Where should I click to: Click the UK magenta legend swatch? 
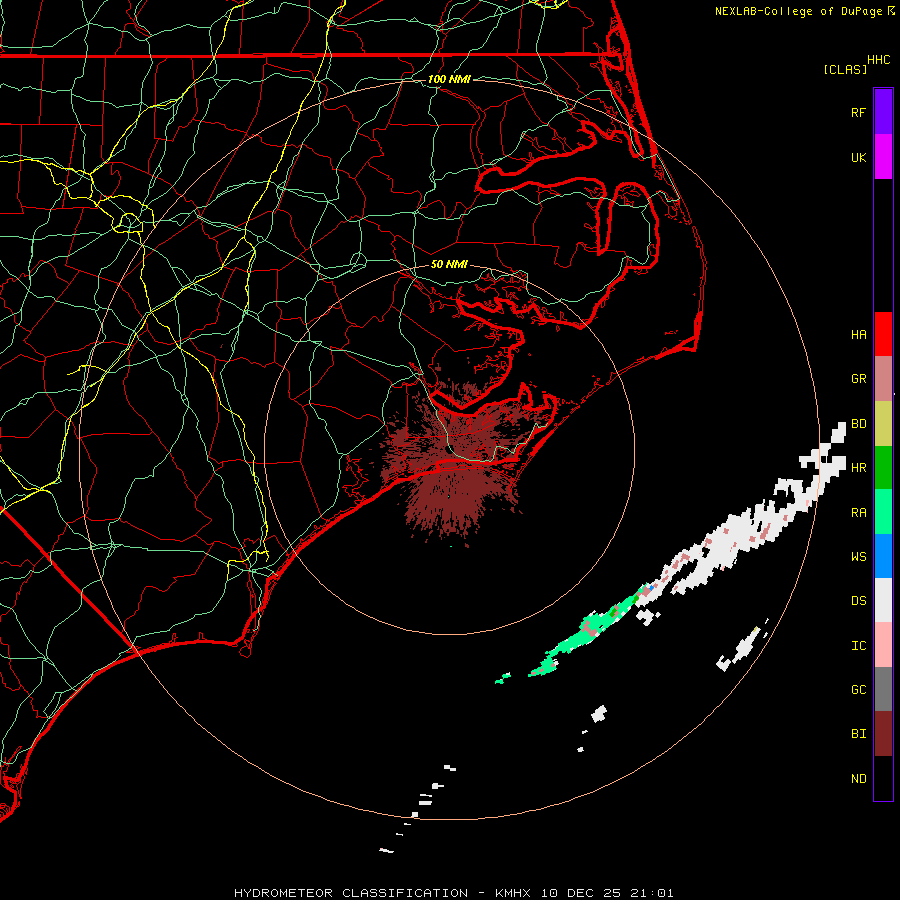883,157
